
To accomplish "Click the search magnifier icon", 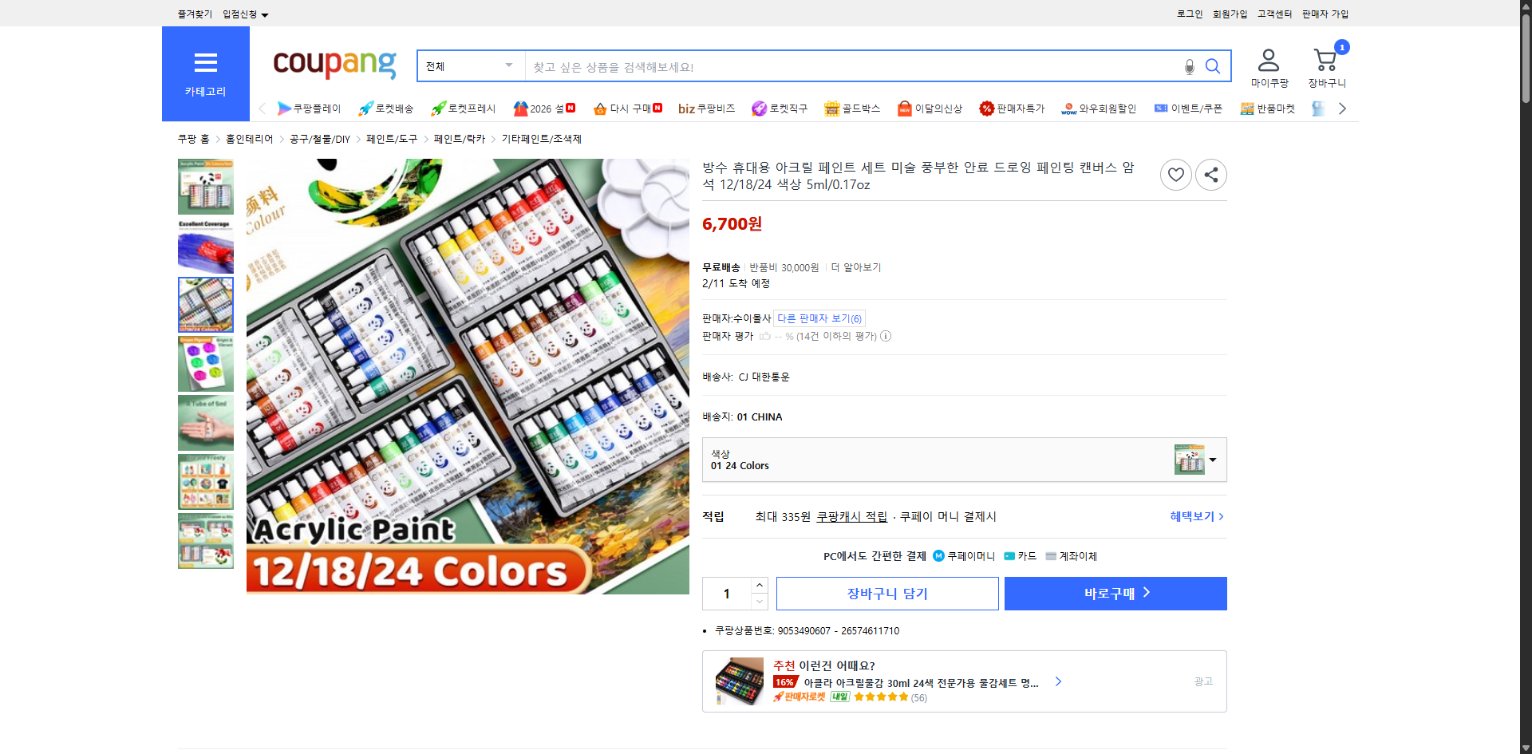I will (1213, 66).
